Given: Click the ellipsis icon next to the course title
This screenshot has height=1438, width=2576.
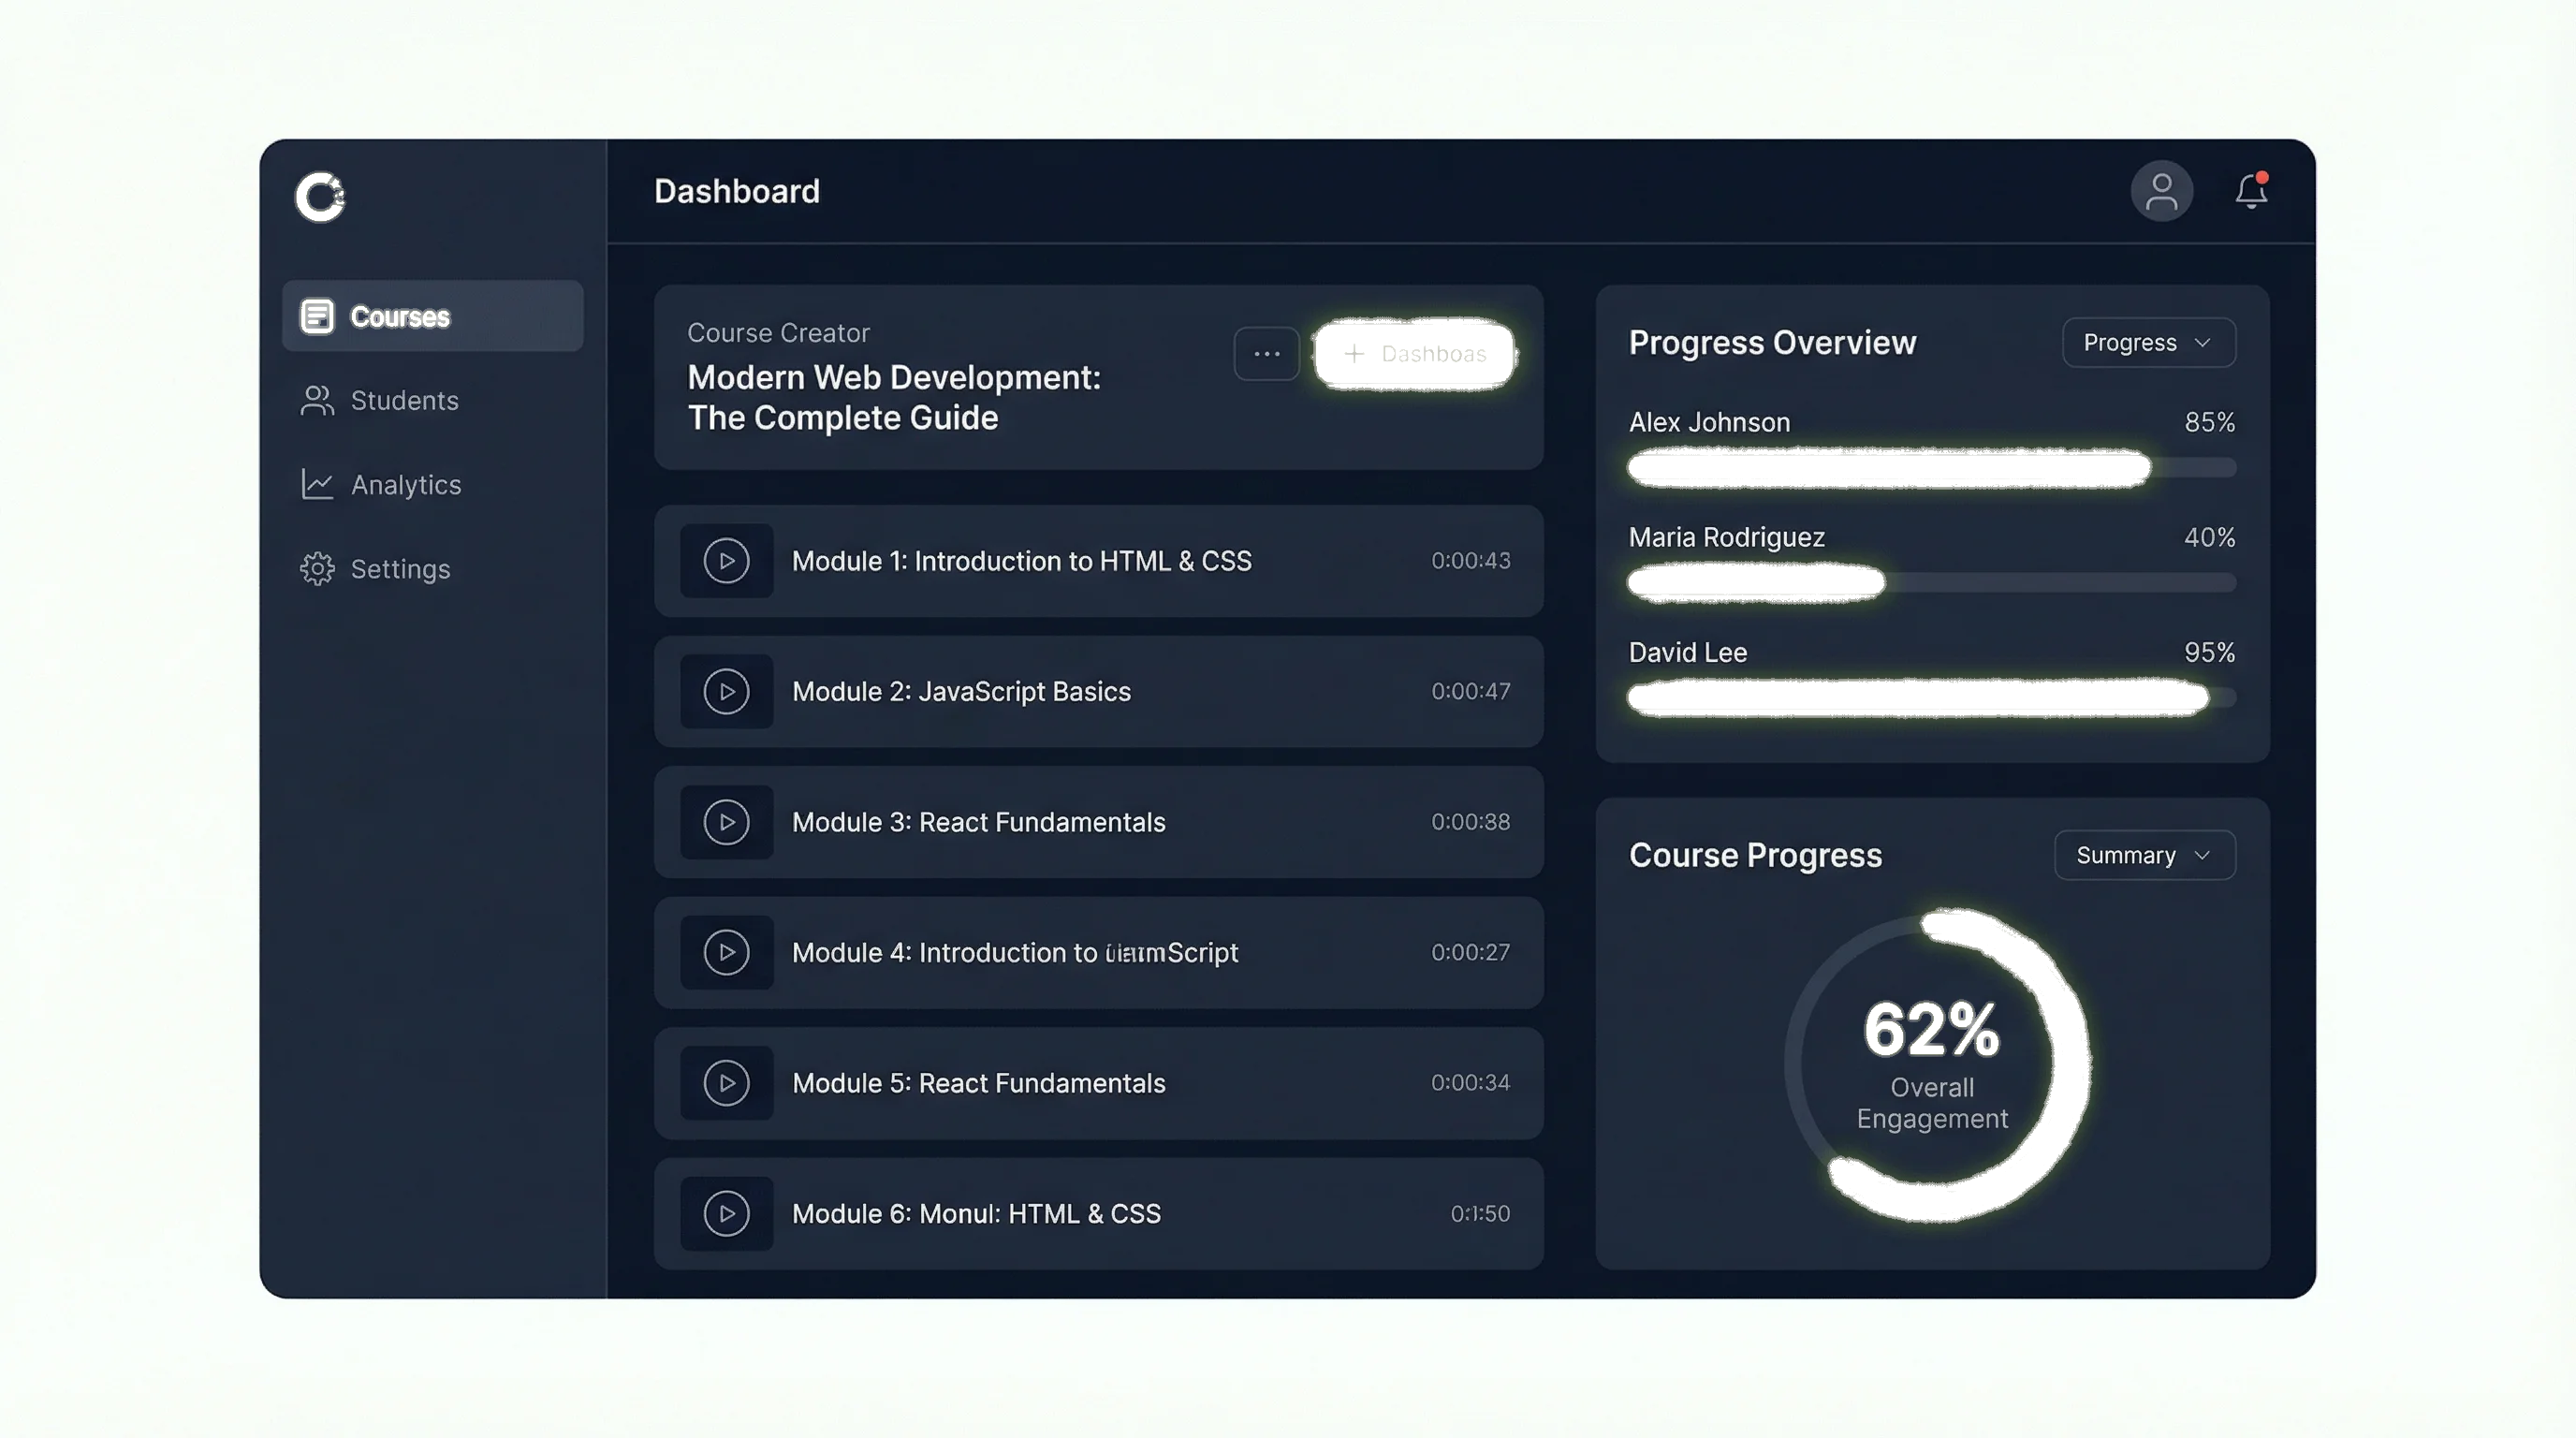Looking at the screenshot, I should (x=1267, y=353).
